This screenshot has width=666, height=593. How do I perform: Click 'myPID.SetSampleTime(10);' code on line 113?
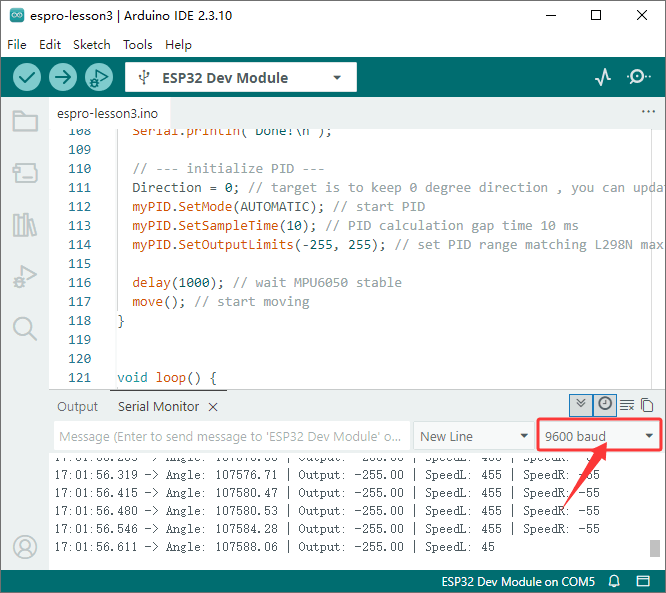point(224,226)
